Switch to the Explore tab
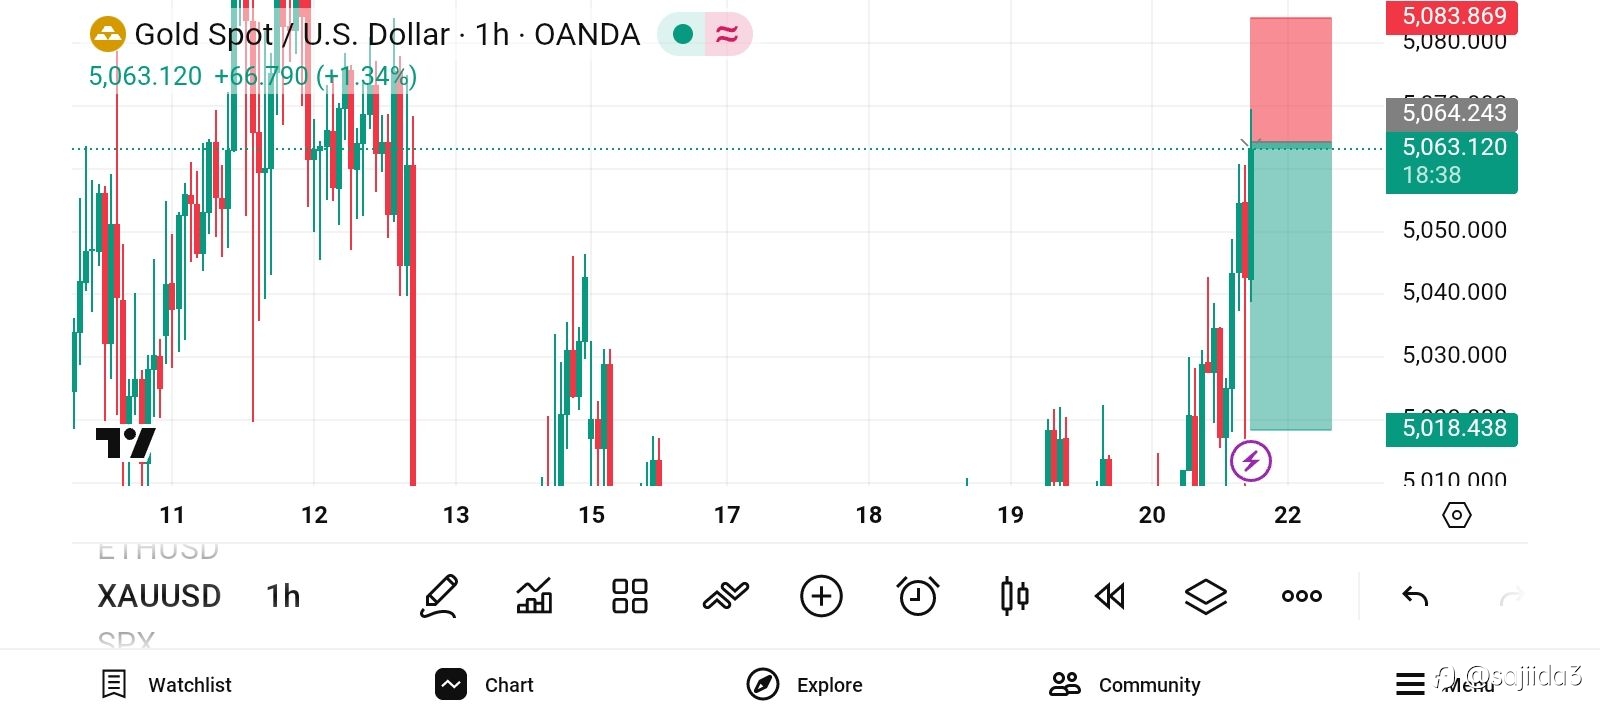 point(805,684)
